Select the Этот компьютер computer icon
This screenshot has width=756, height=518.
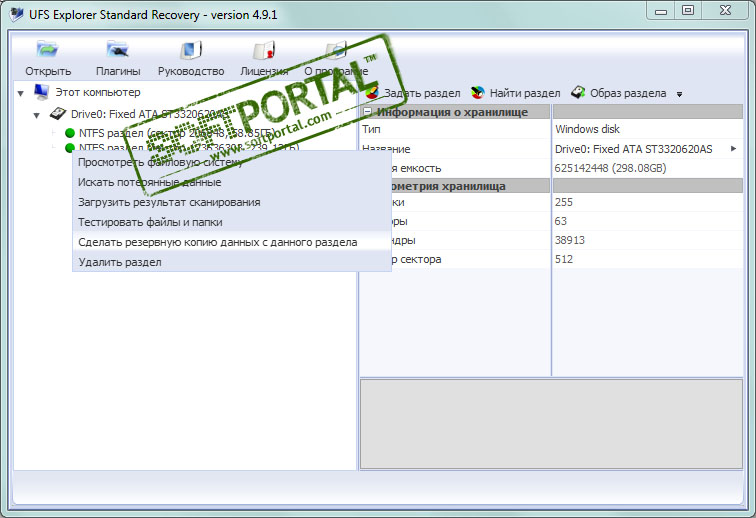click(x=41, y=92)
